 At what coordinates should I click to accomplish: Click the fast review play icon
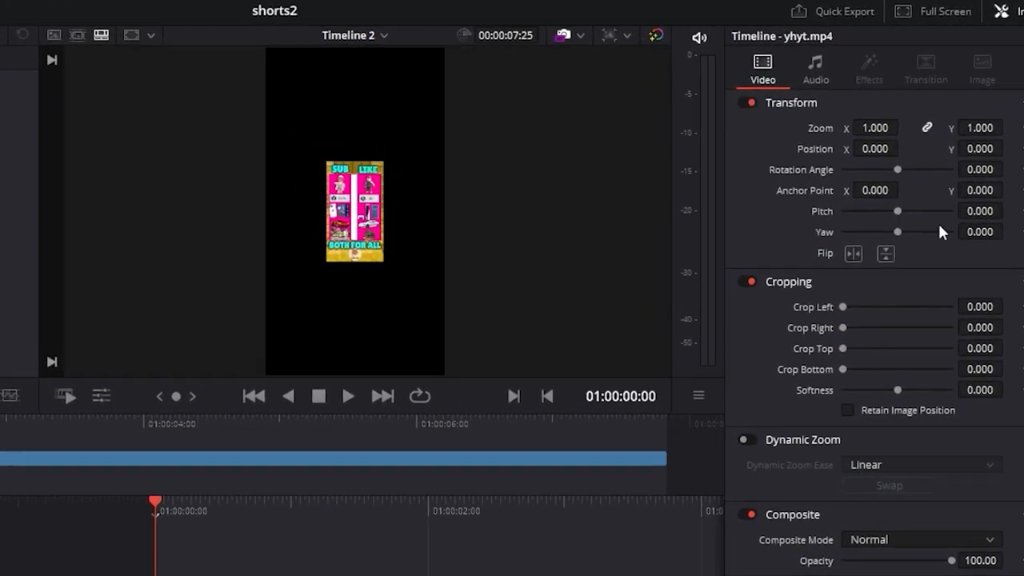click(66, 396)
